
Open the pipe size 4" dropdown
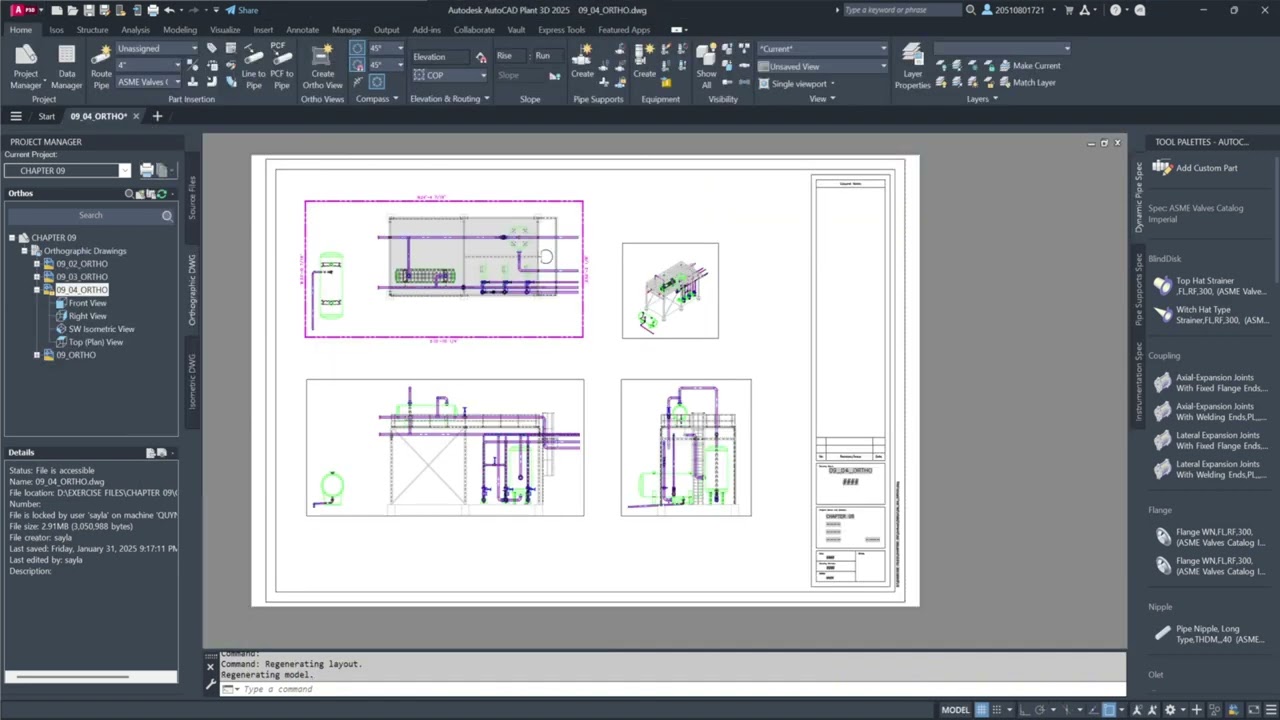tap(150, 65)
